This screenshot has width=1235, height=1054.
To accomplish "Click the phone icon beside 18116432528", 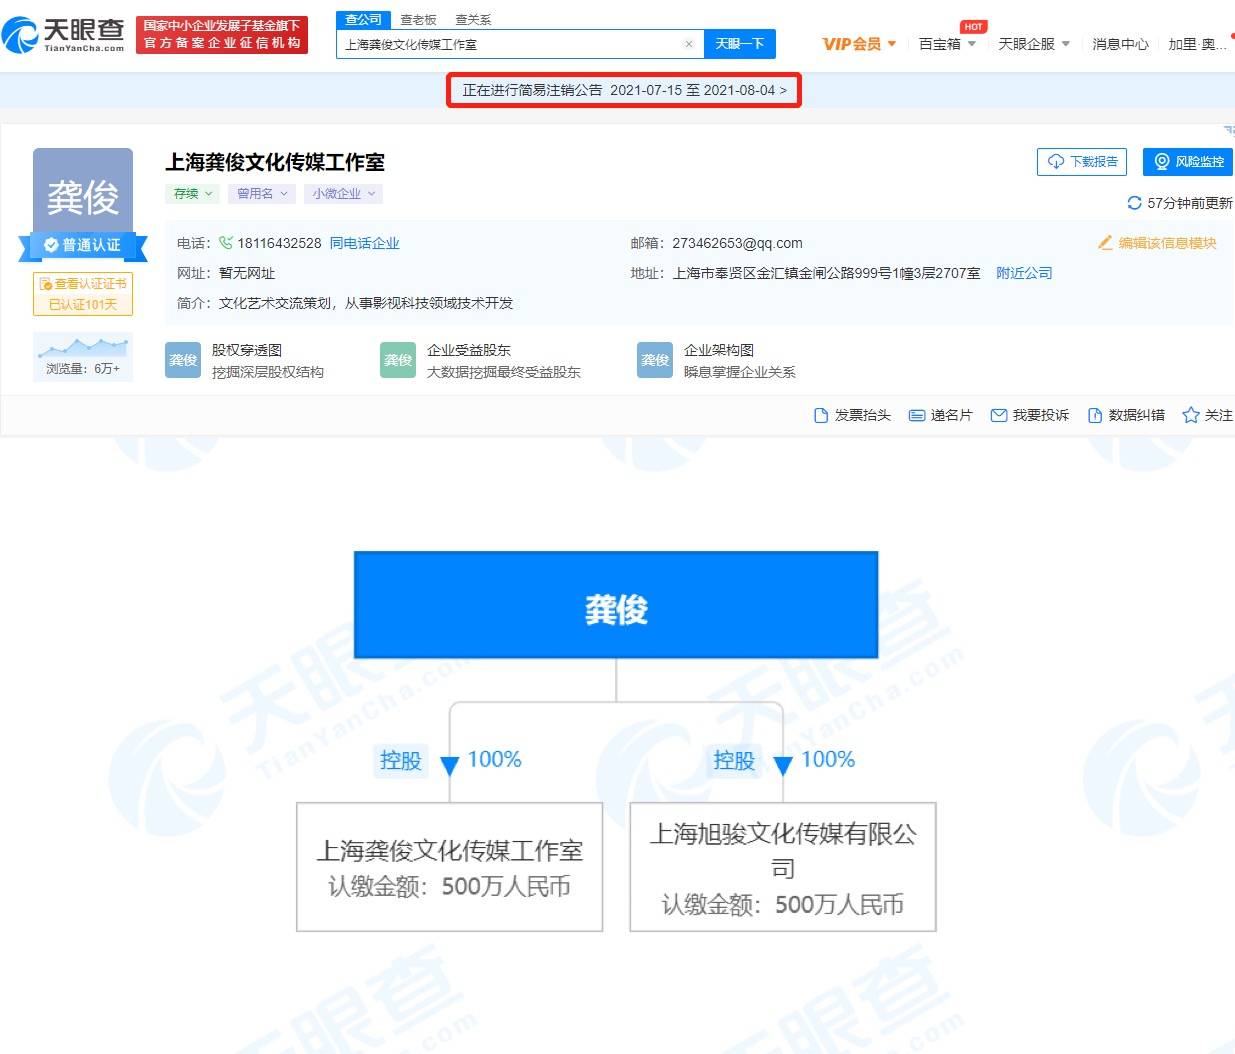I will coord(226,243).
